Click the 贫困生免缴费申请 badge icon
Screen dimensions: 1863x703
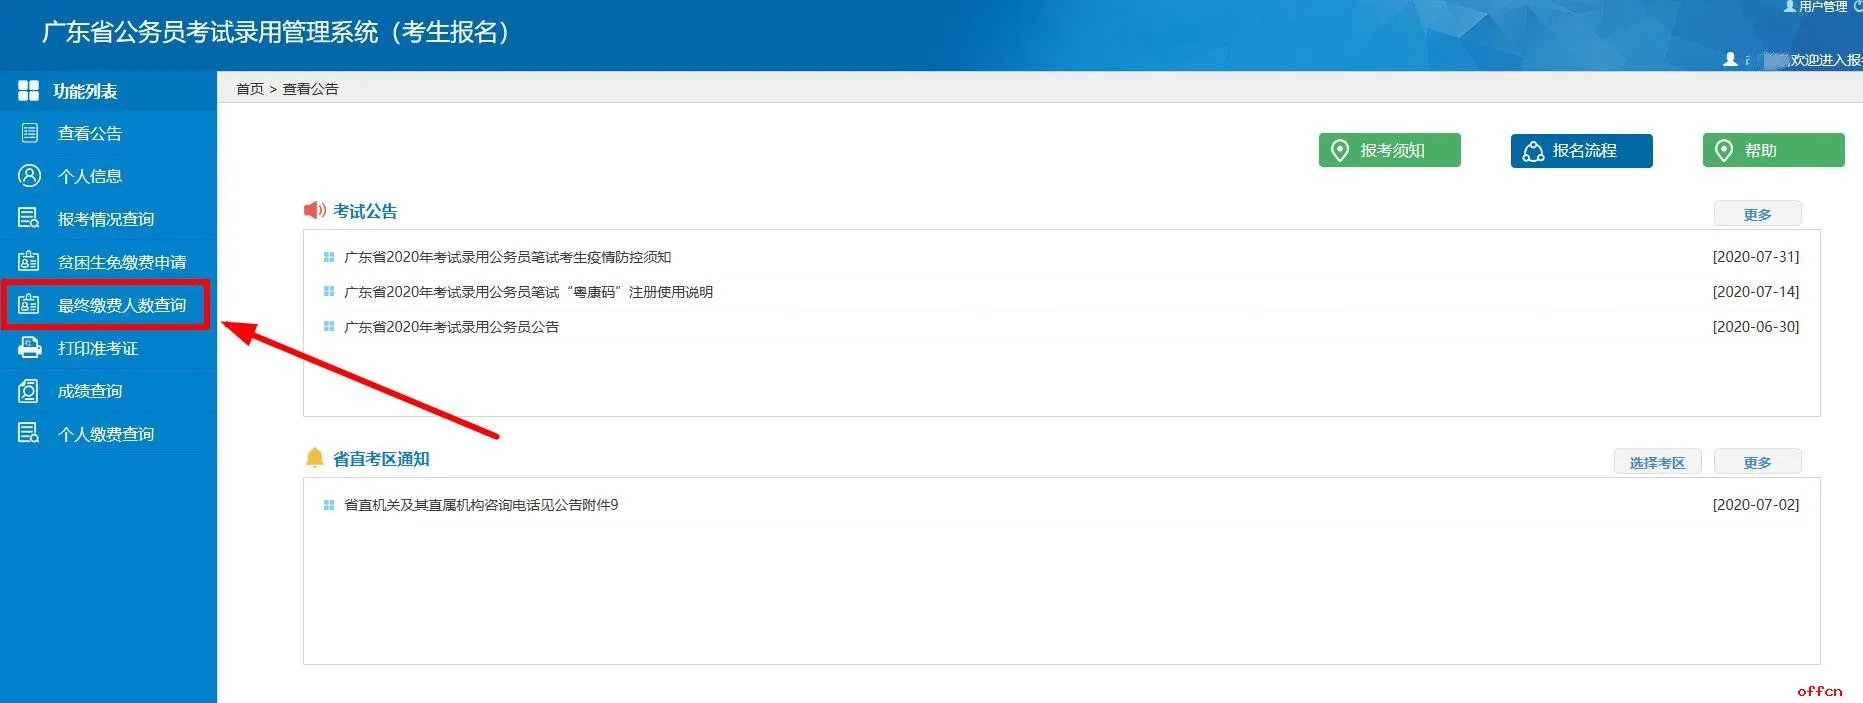[29, 261]
